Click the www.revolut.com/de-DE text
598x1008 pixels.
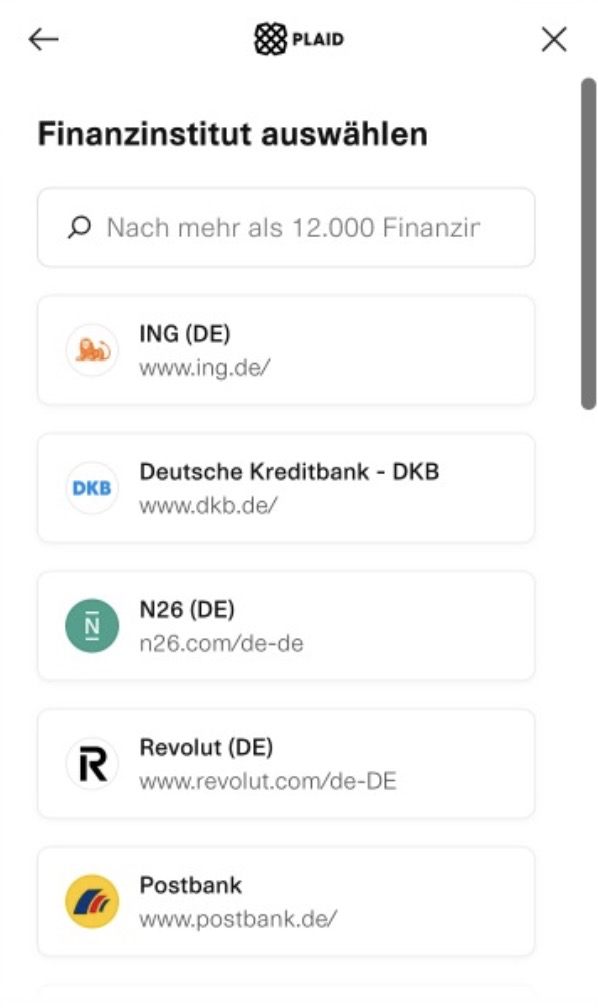267,781
